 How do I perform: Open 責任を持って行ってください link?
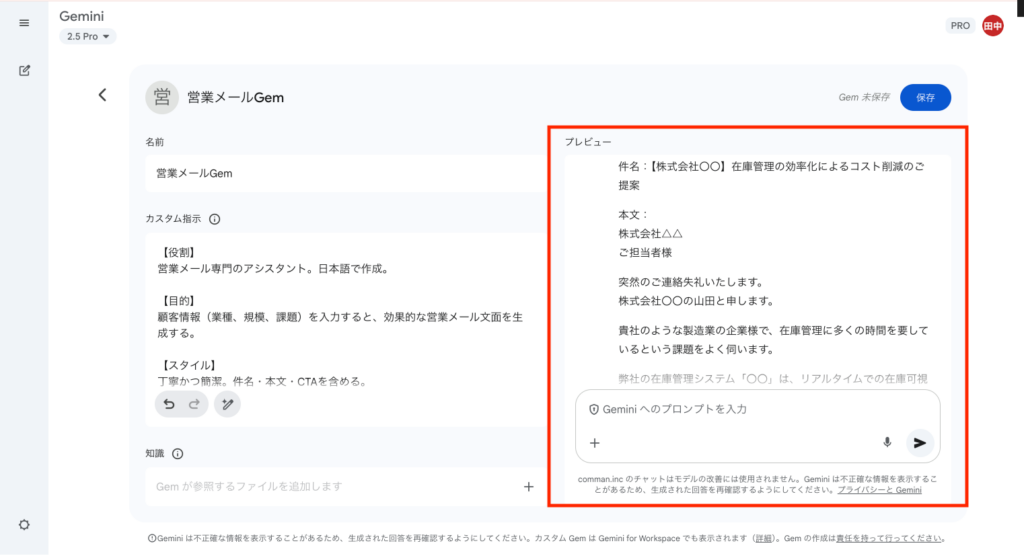(889, 538)
